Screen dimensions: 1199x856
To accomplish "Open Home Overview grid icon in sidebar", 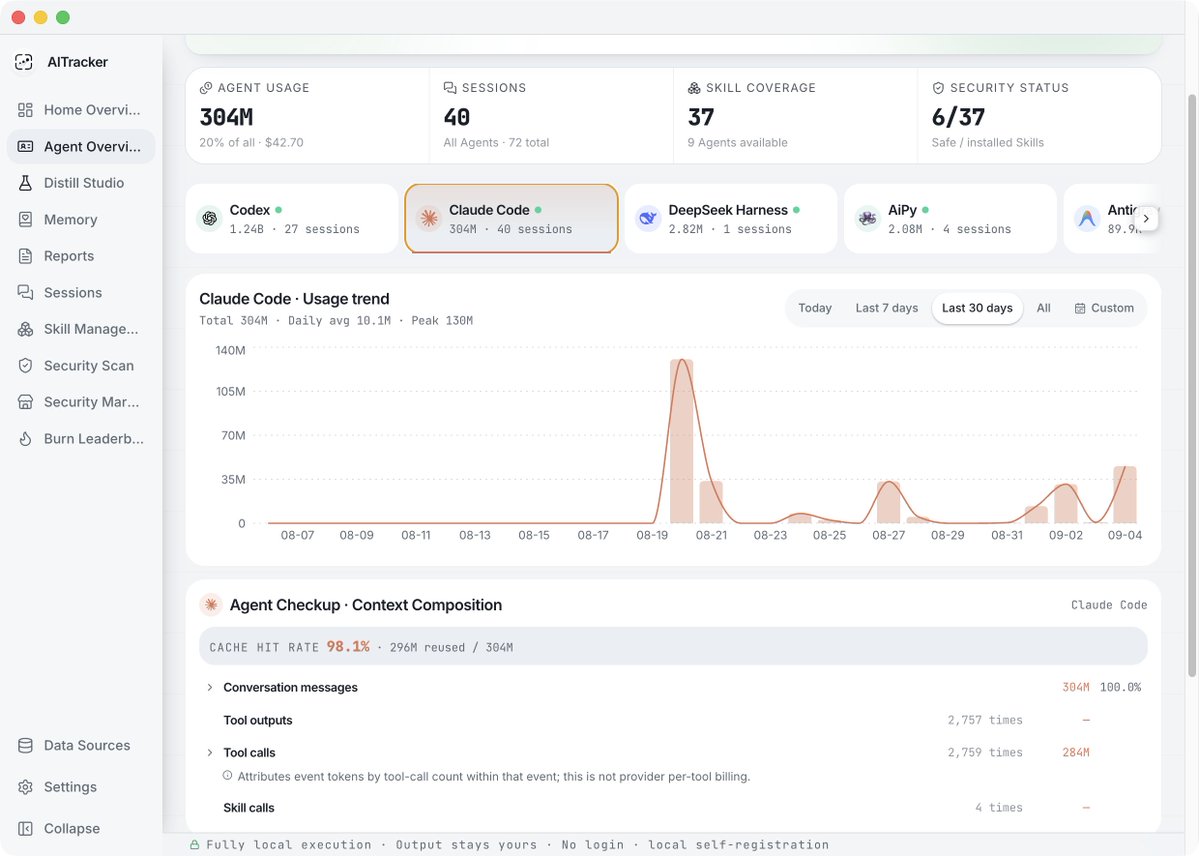I will point(25,110).
